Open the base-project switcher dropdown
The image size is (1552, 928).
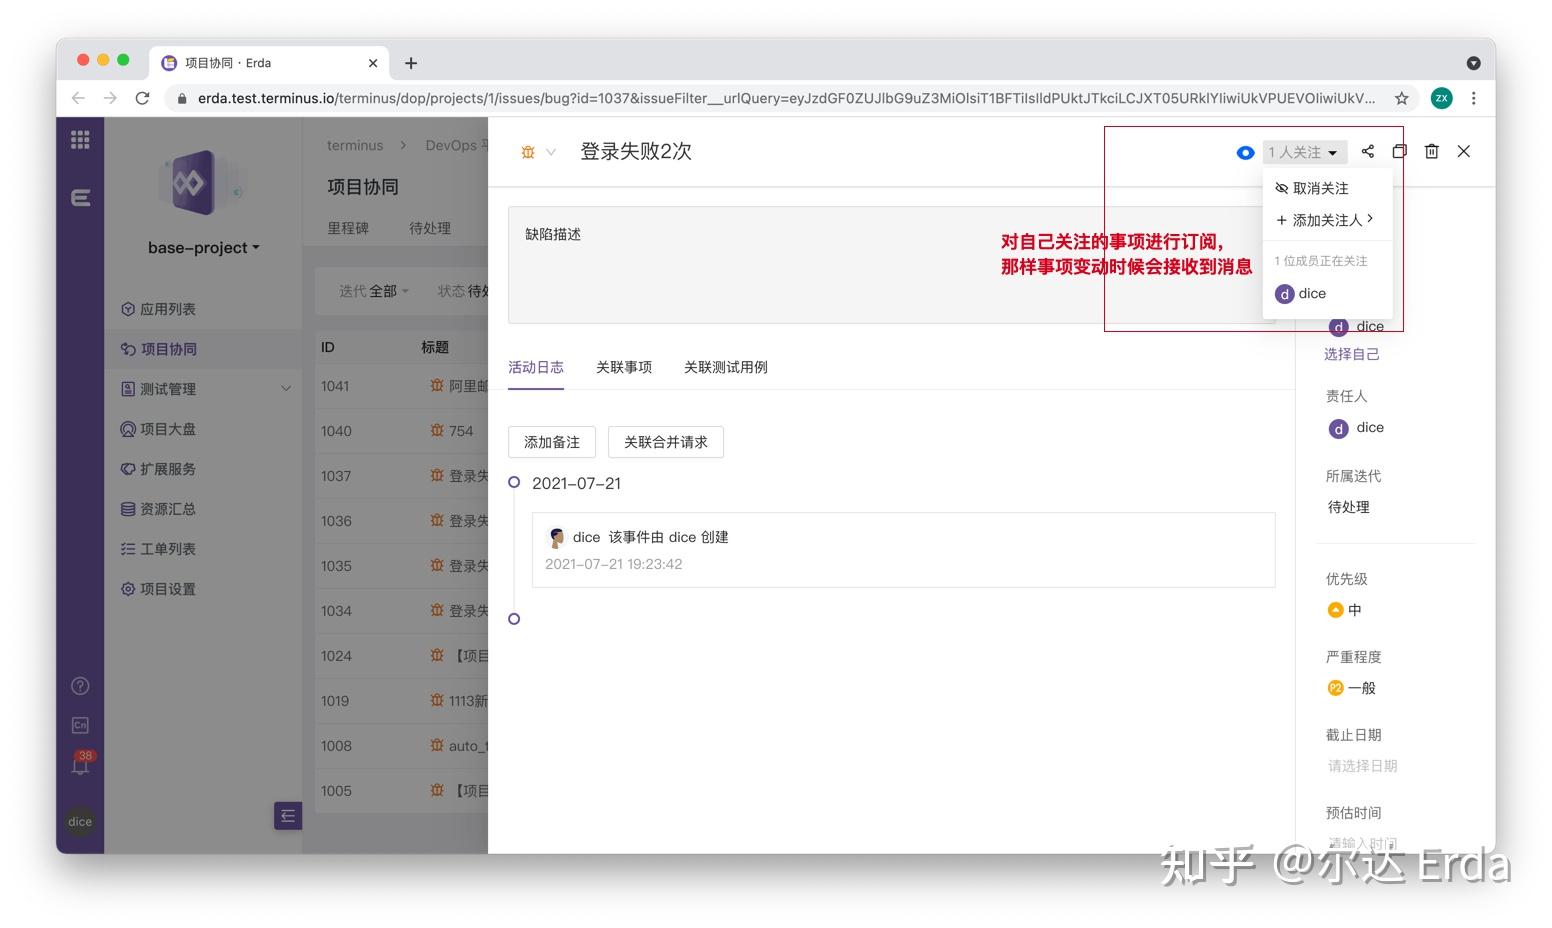pos(203,248)
